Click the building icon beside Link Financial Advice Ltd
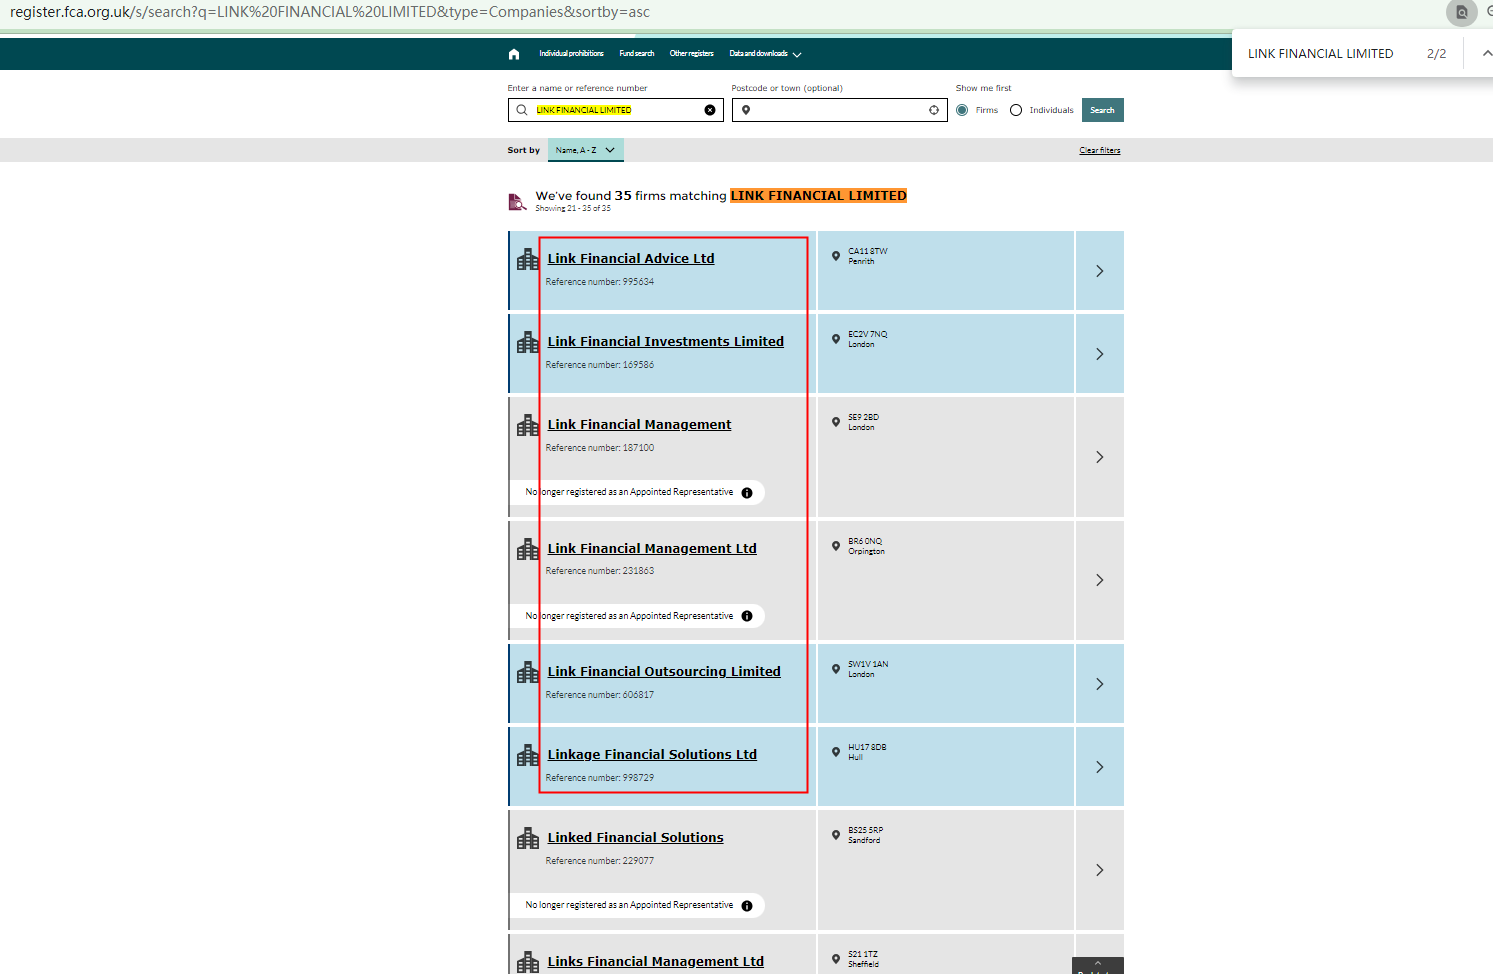Screen dimensions: 1493x974 click(528, 260)
